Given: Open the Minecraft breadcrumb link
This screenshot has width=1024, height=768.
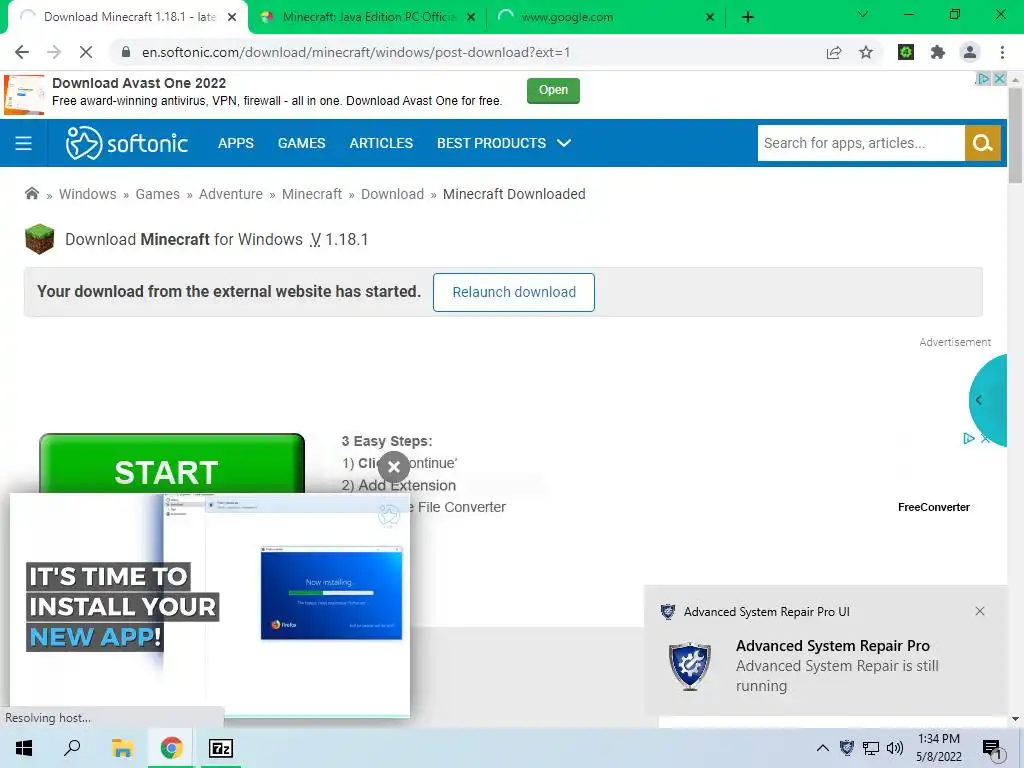Looking at the screenshot, I should click(312, 194).
